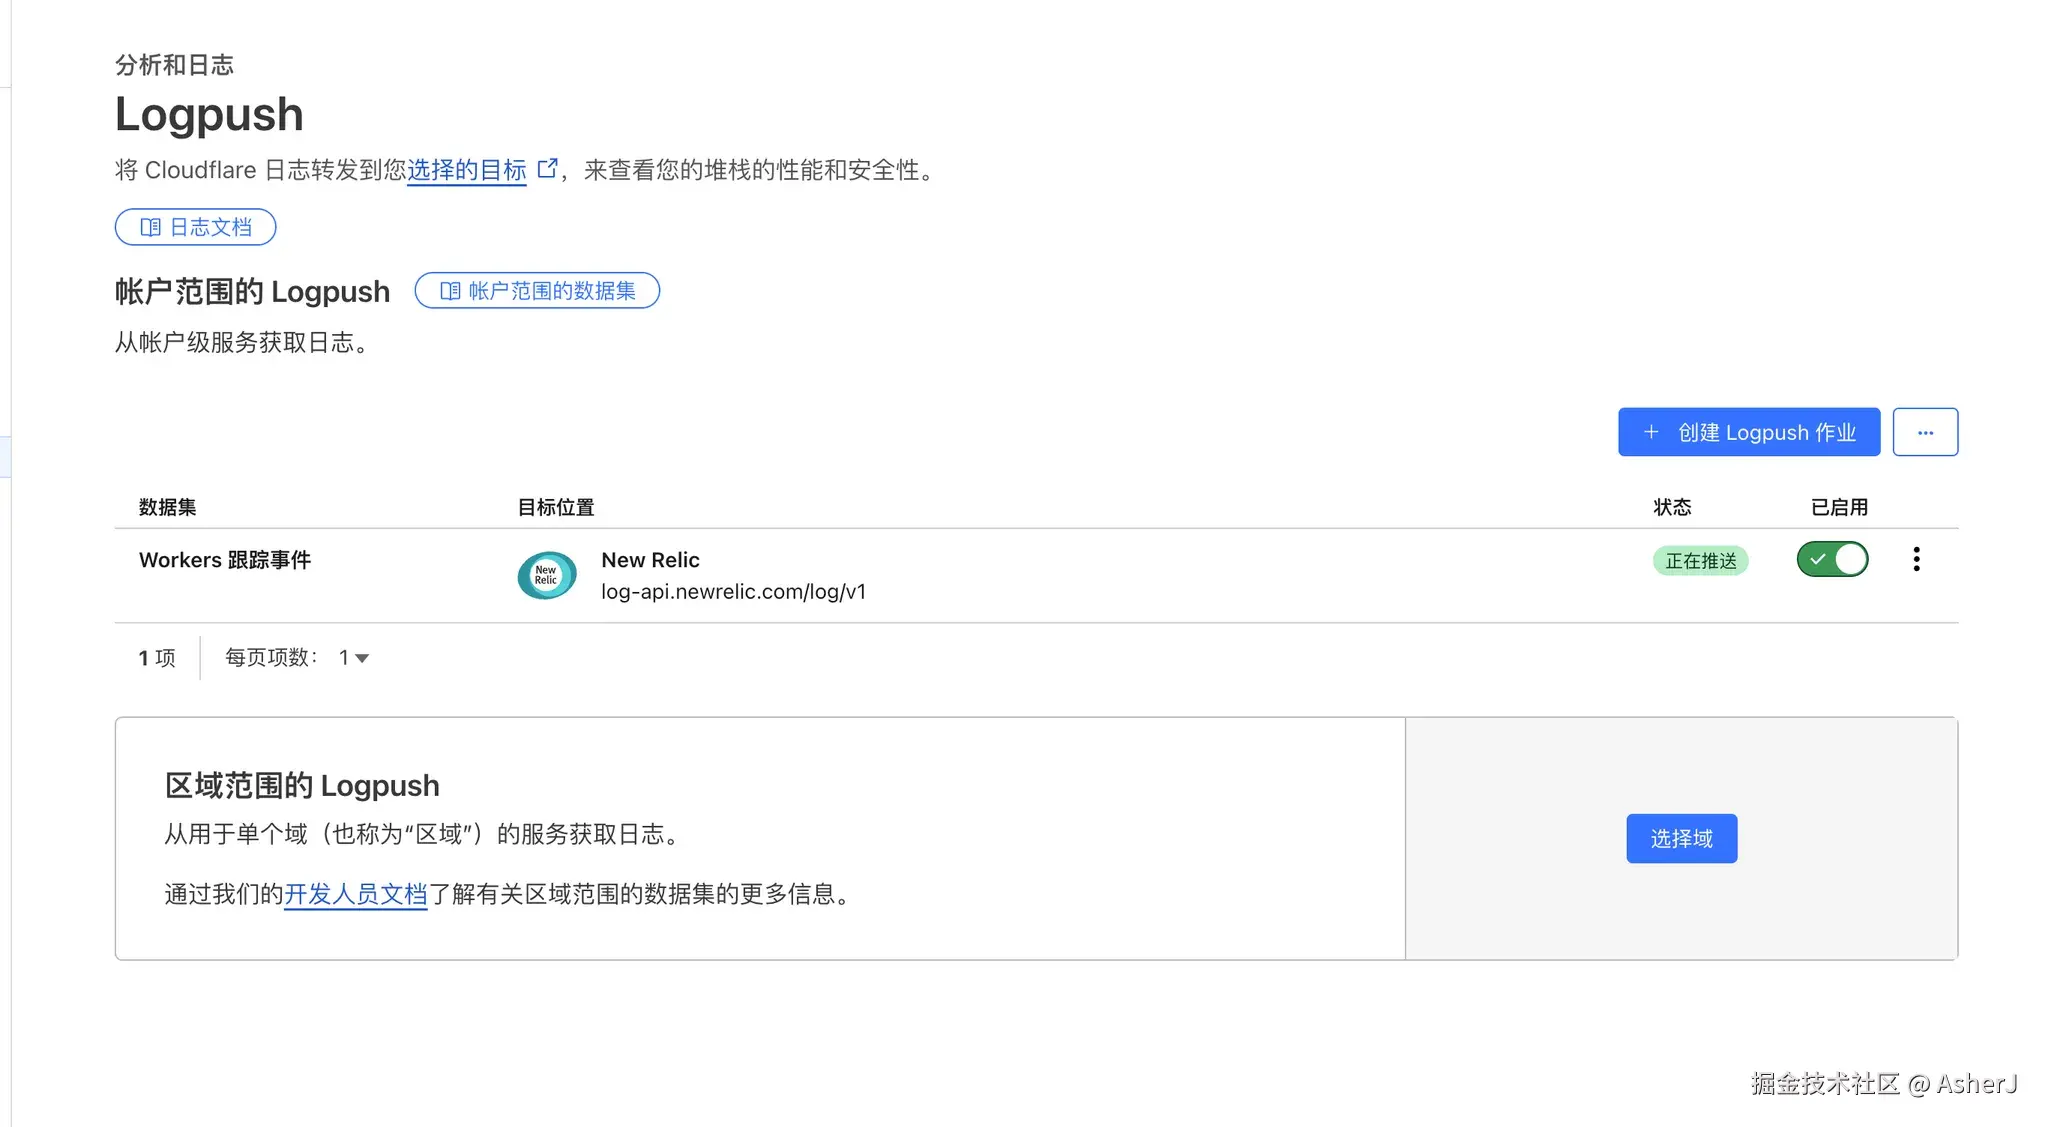Open the 开发人员文档 link
Screen dimensions: 2048x1127
click(x=356, y=894)
